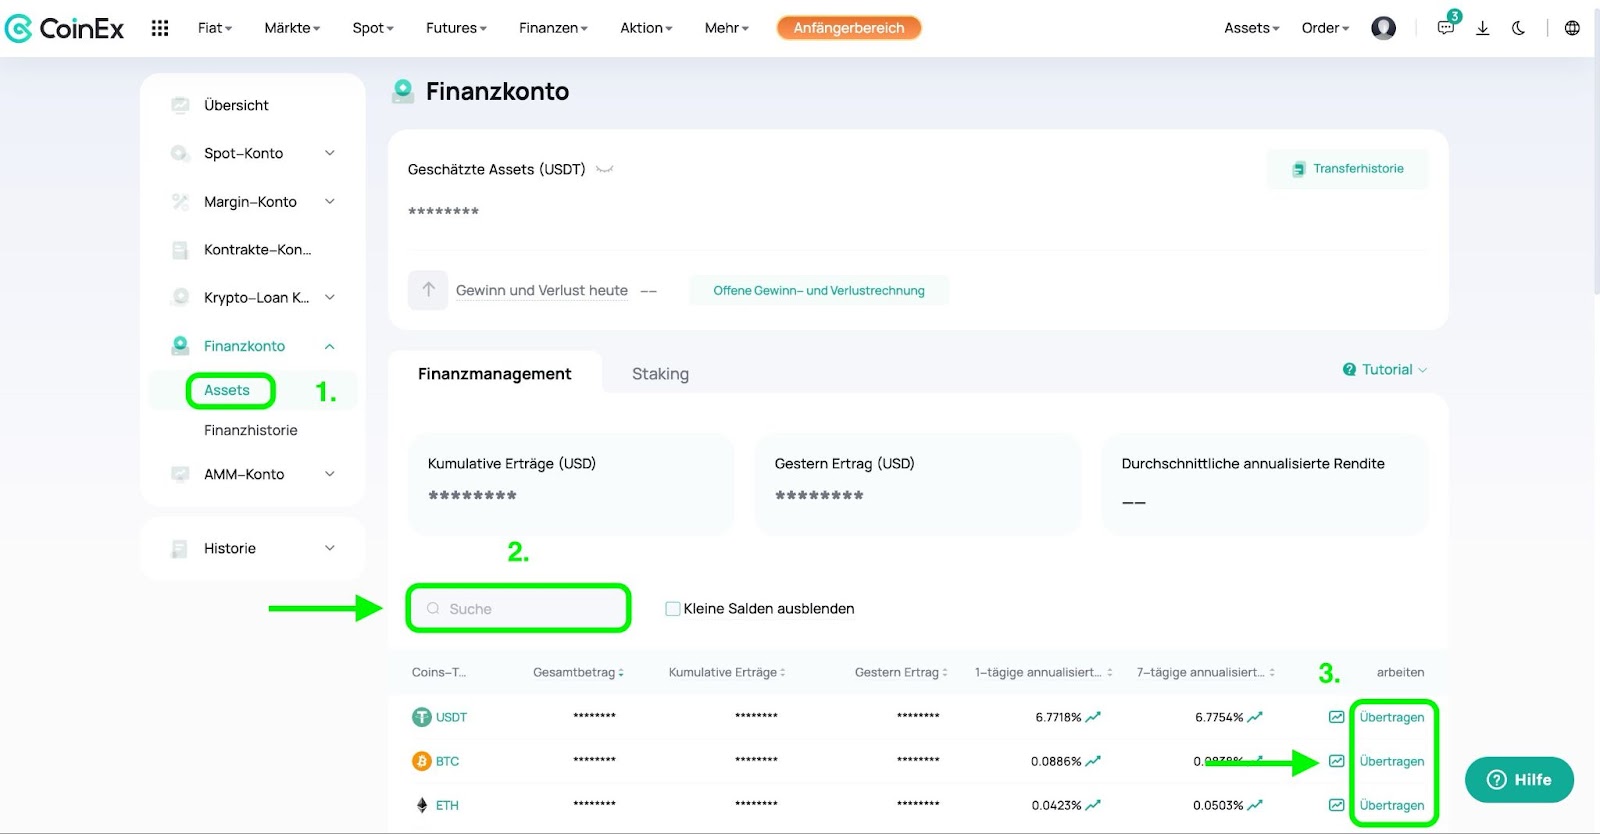1600x834 pixels.
Task: Open the Mehr navigation menu
Action: 726,28
